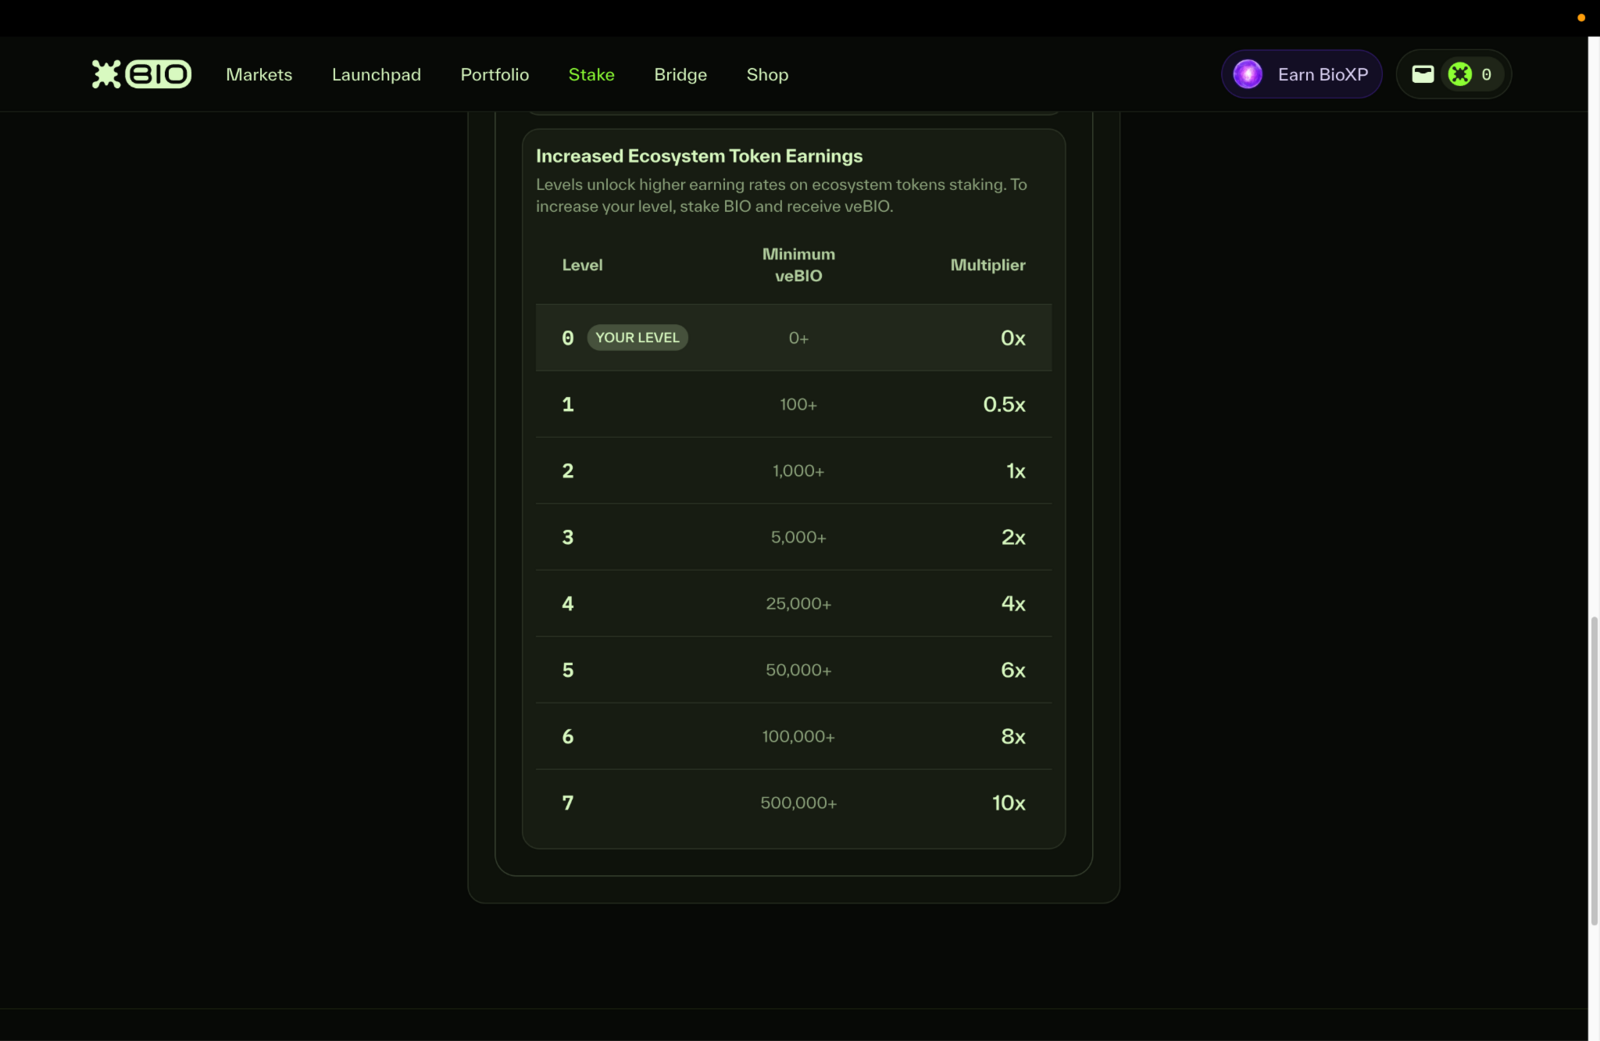
Task: Click the 5,000+ minimum veBIO cell
Action: click(798, 538)
